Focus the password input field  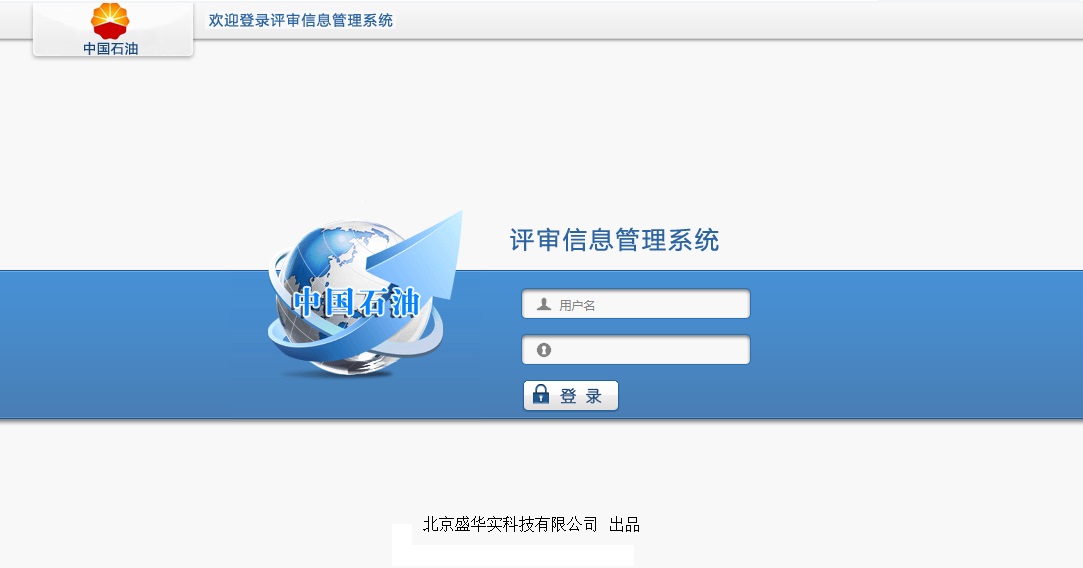[635, 350]
